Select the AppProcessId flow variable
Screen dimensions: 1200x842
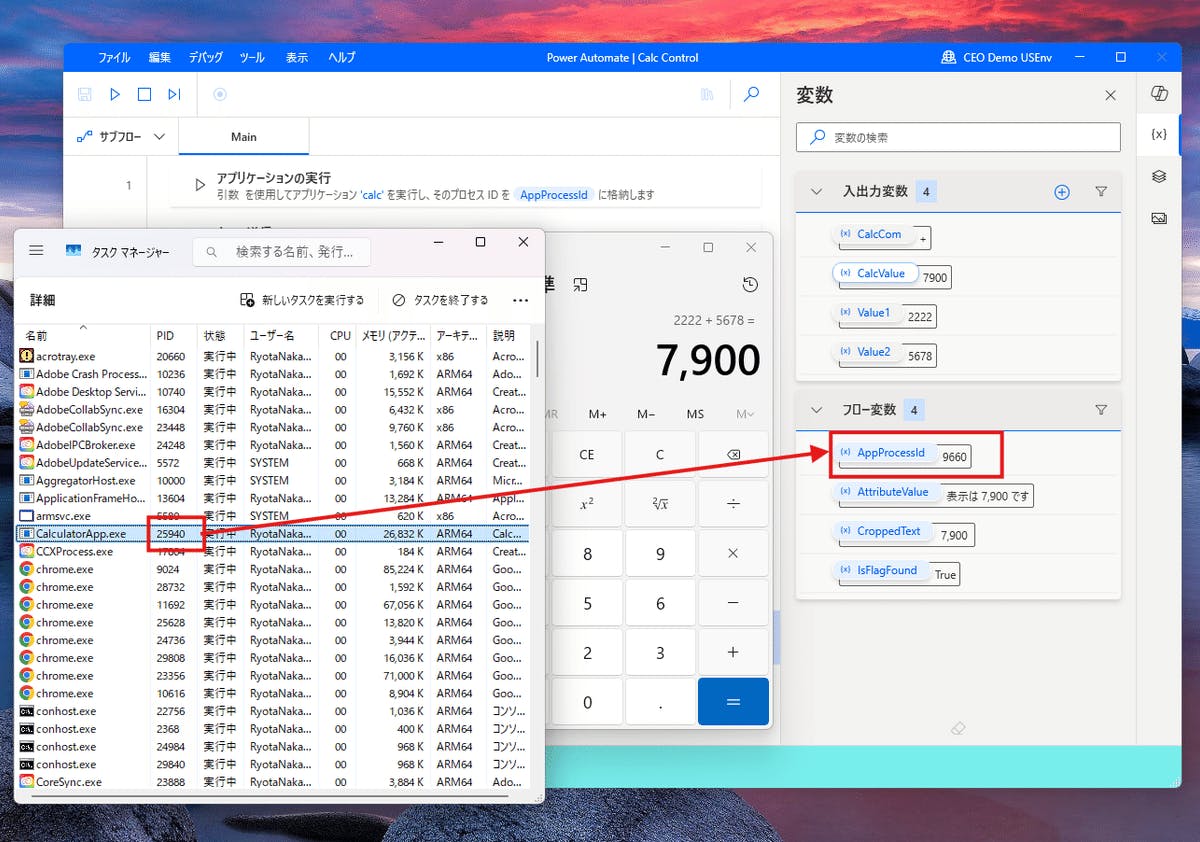tap(884, 453)
